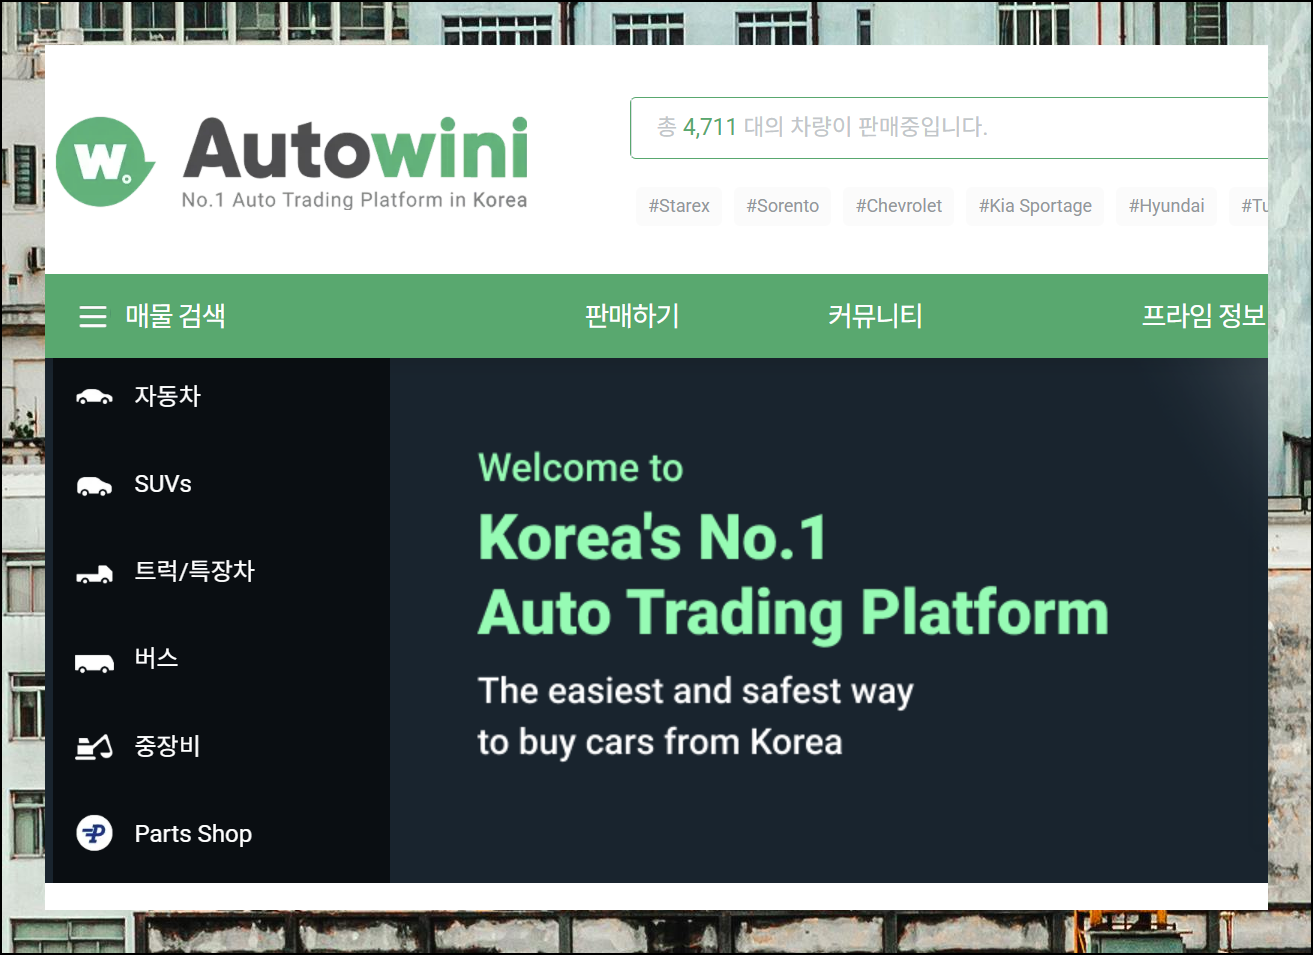Click the green Autowini W logo icon
Viewport: 1313px width, 955px height.
[105, 161]
